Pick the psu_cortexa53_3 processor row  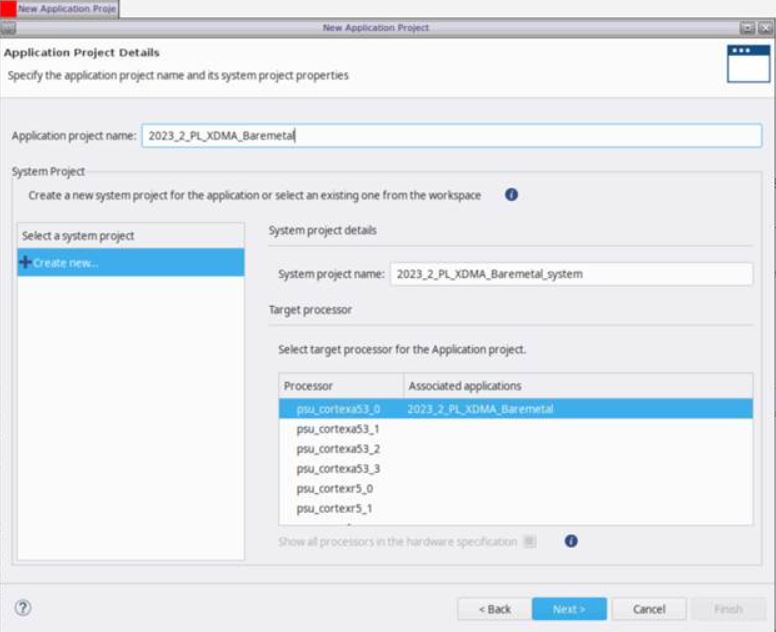(x=338, y=469)
